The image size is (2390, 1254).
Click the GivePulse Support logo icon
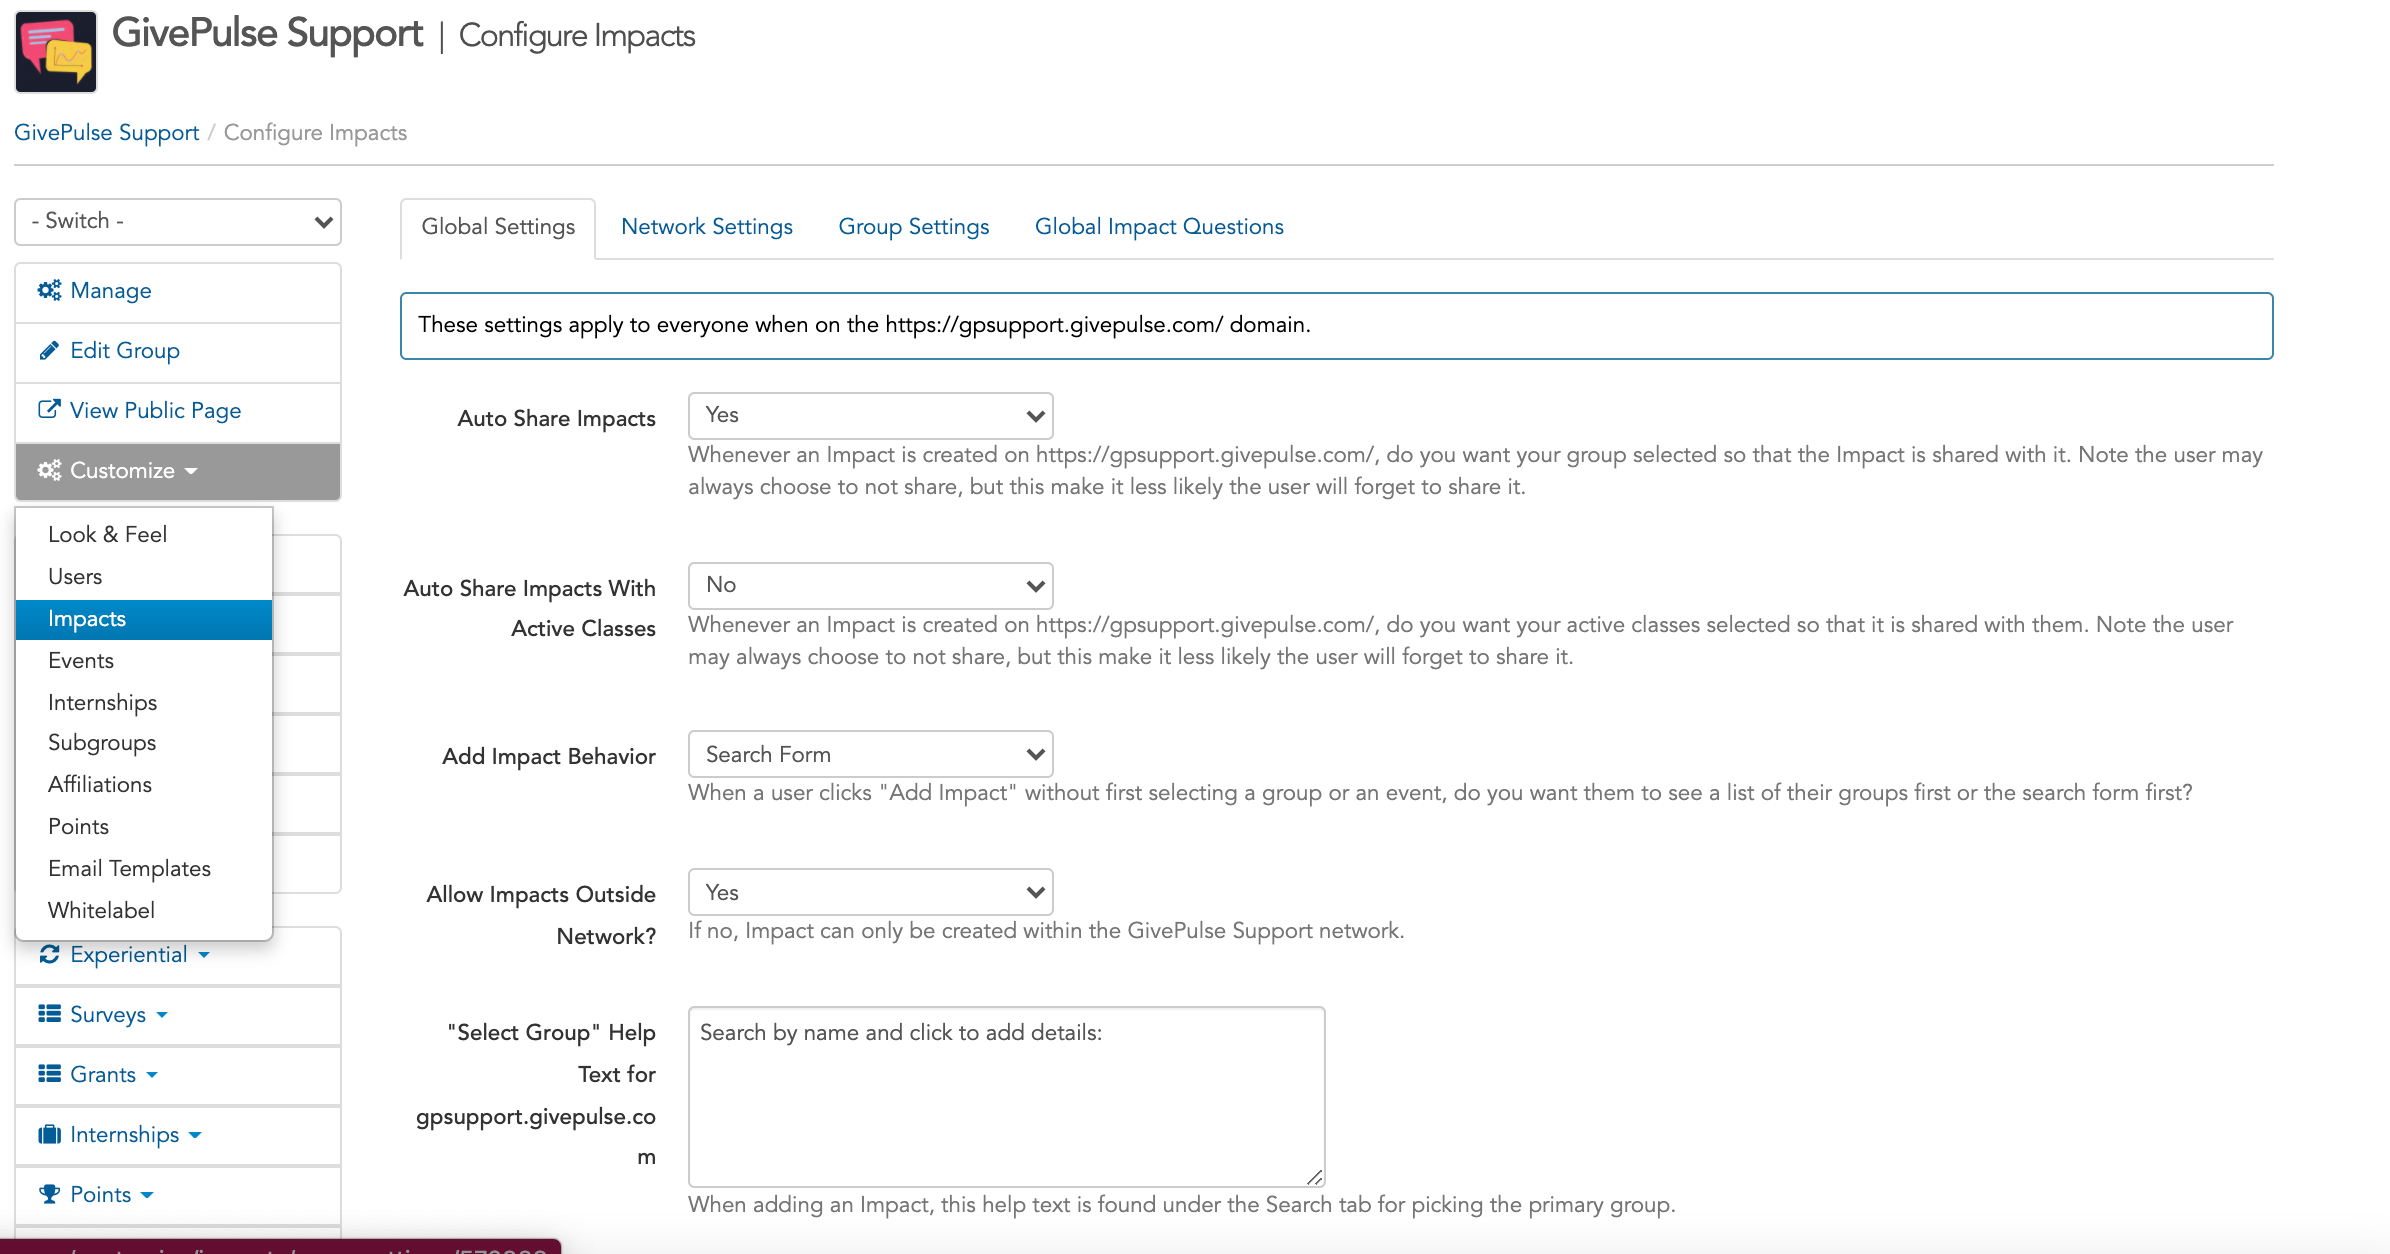tap(56, 52)
